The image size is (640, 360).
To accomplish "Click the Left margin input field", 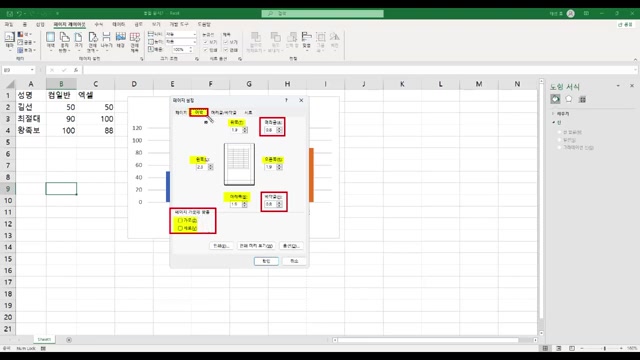I will click(202, 167).
